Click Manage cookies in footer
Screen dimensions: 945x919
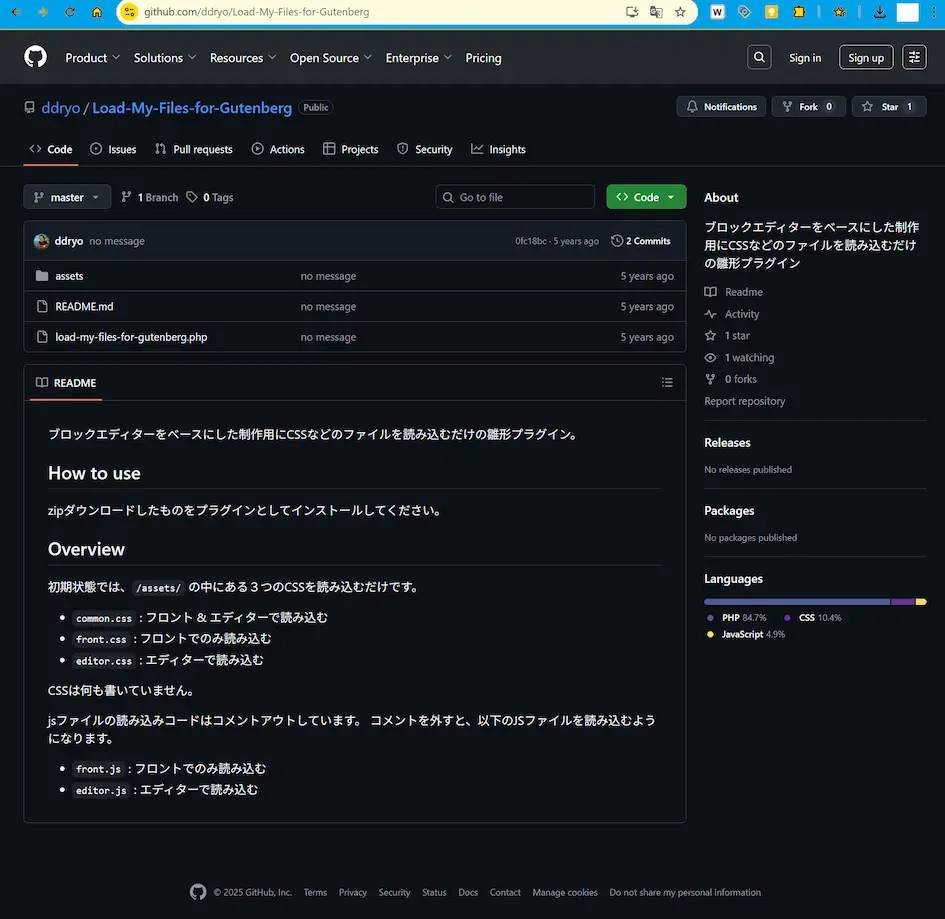pyautogui.click(x=565, y=892)
